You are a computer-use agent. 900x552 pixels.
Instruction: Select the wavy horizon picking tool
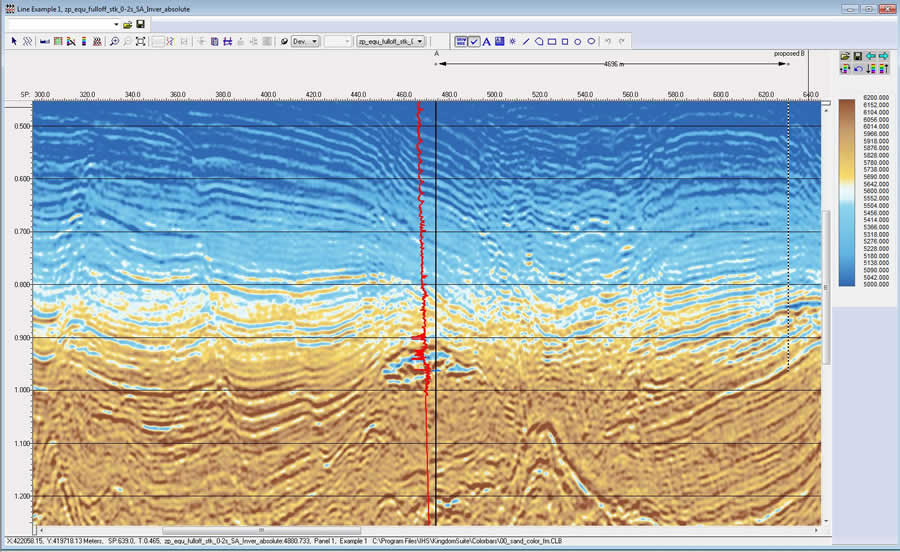(x=28, y=41)
